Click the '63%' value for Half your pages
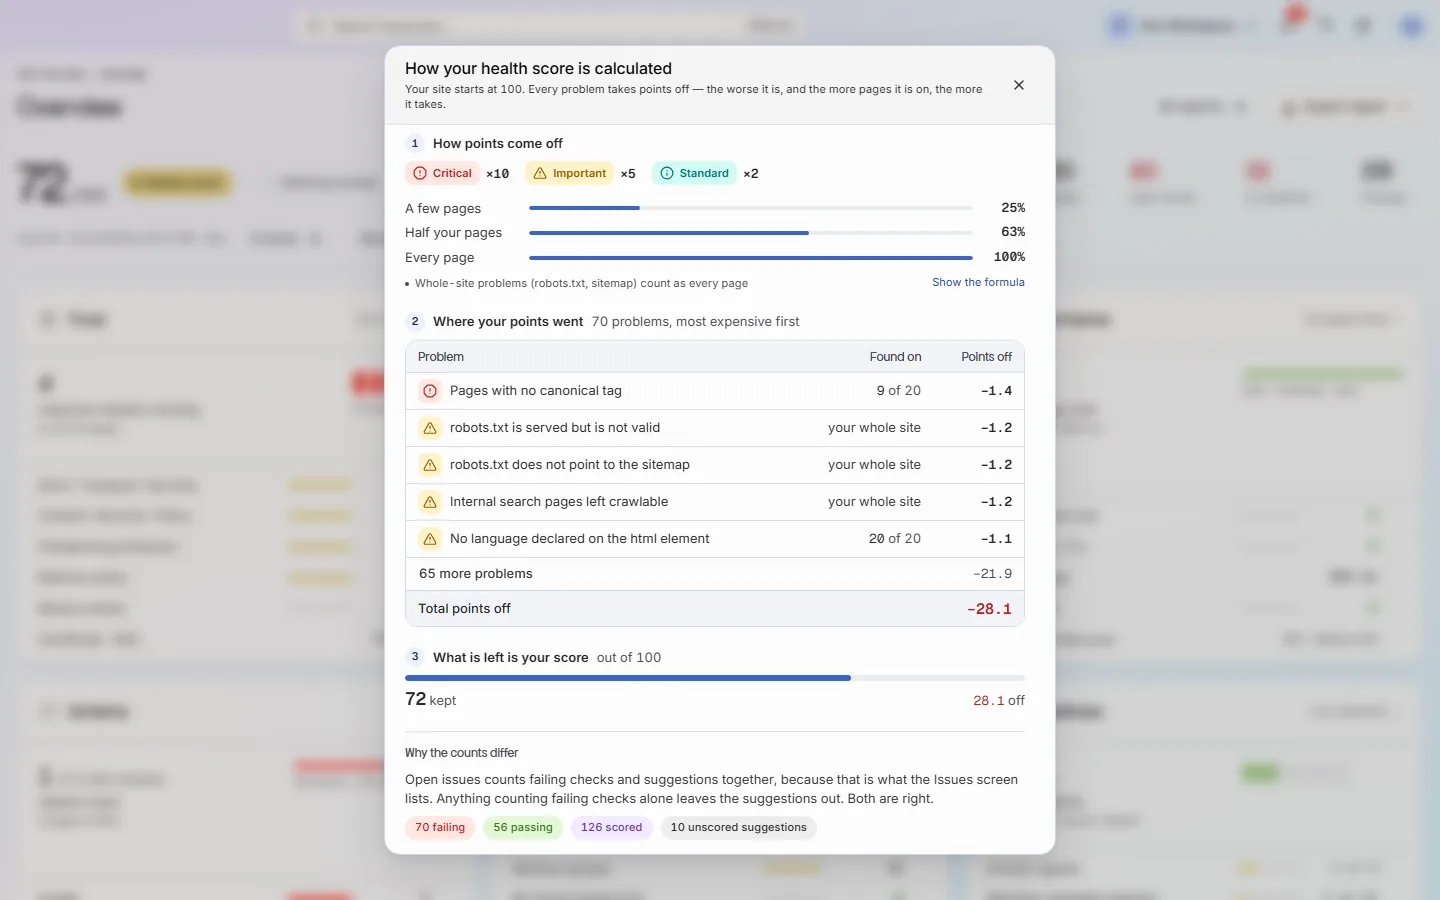Screen dimensions: 1440x900 coord(1013,232)
